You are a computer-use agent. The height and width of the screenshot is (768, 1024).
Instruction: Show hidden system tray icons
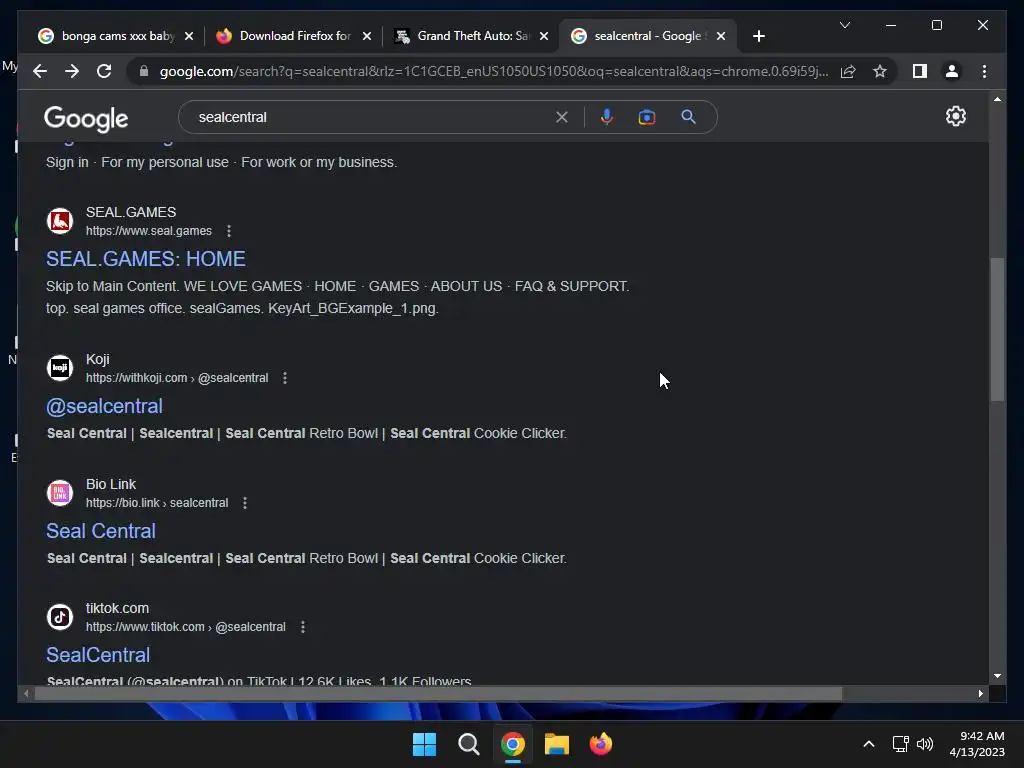click(869, 744)
